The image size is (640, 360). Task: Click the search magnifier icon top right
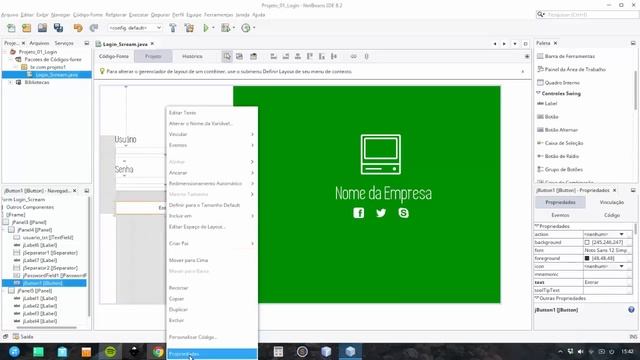(x=541, y=14)
